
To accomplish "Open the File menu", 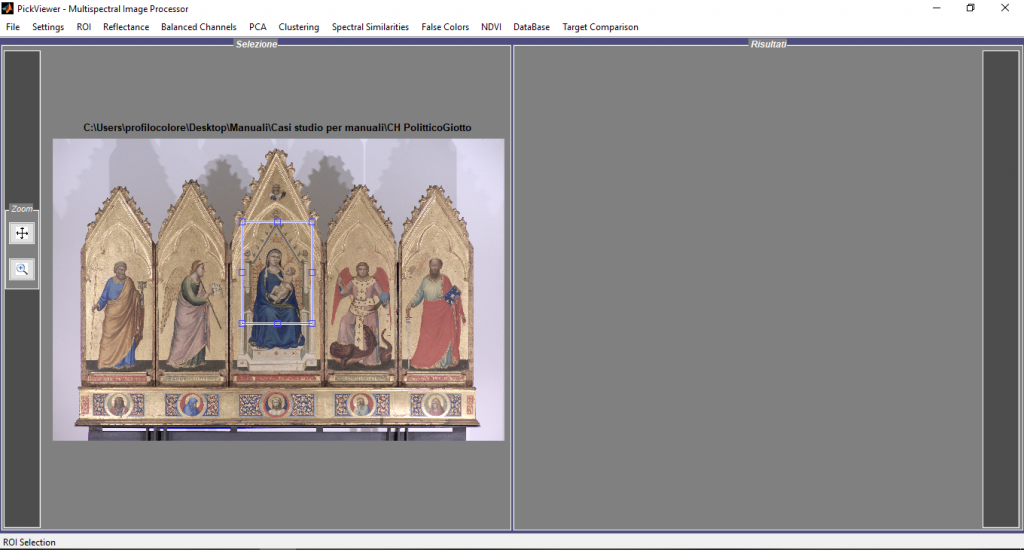I will pyautogui.click(x=13, y=27).
